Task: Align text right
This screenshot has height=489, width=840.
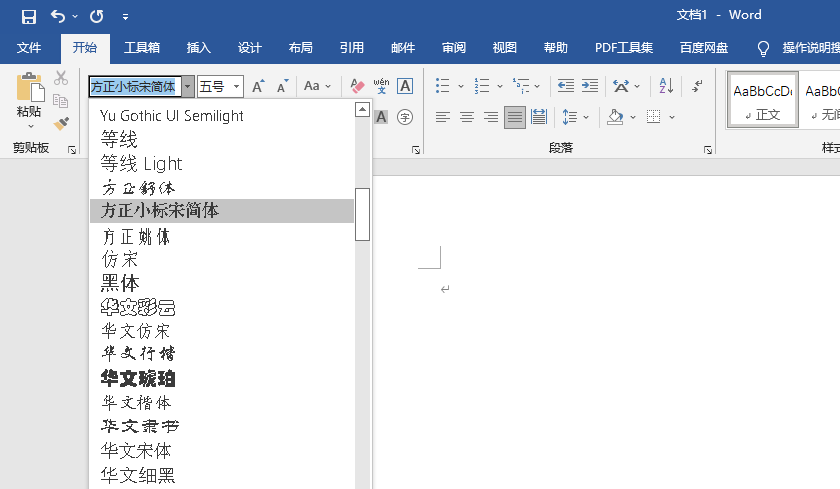Action: [x=491, y=117]
